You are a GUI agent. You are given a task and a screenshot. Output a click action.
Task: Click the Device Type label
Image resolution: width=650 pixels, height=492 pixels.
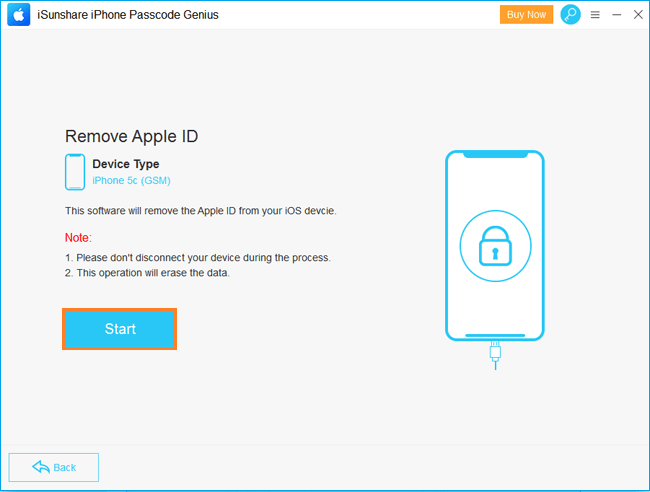point(126,164)
